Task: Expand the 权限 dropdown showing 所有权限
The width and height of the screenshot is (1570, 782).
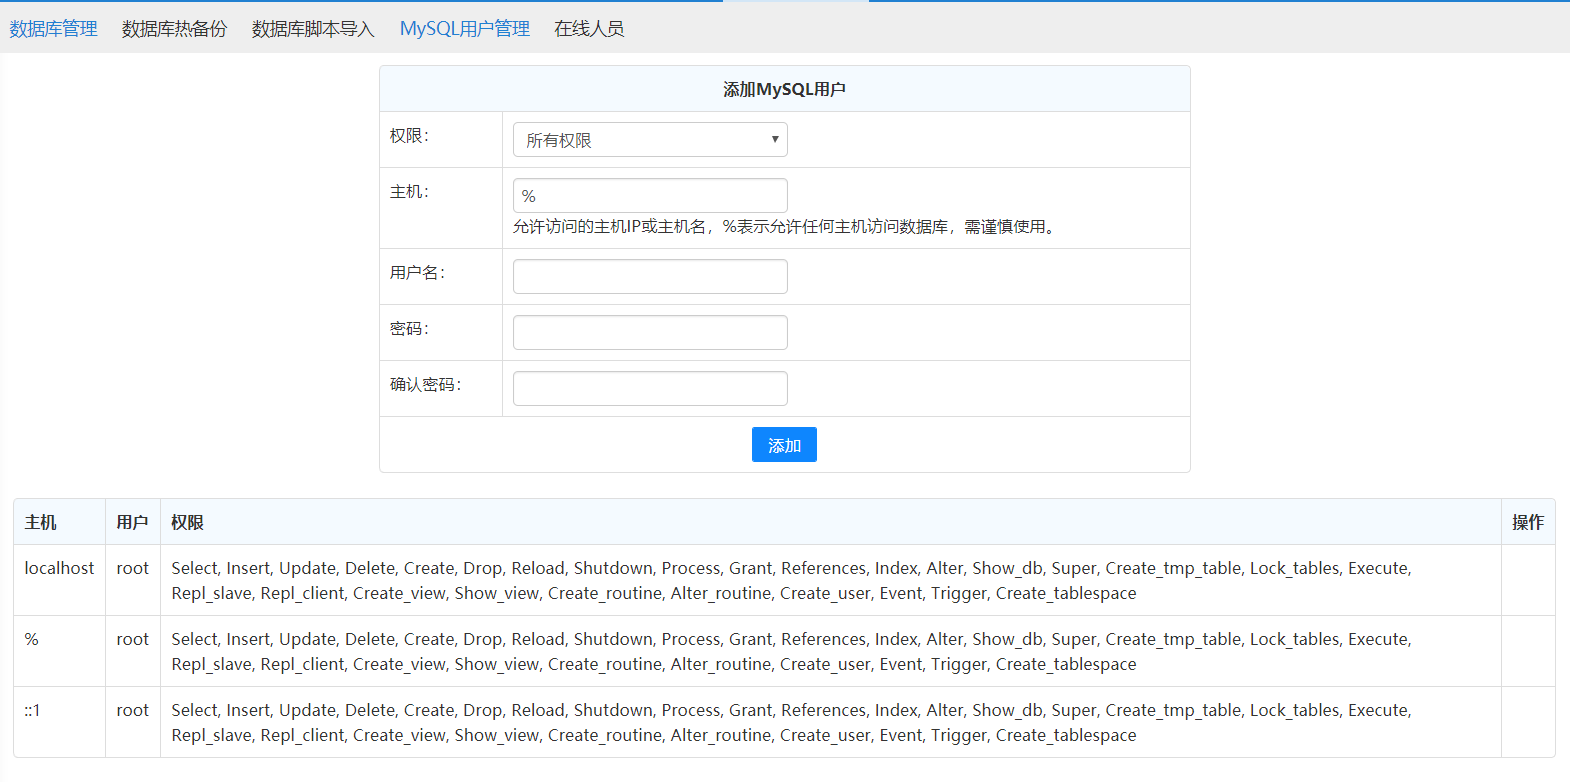Action: [x=650, y=140]
